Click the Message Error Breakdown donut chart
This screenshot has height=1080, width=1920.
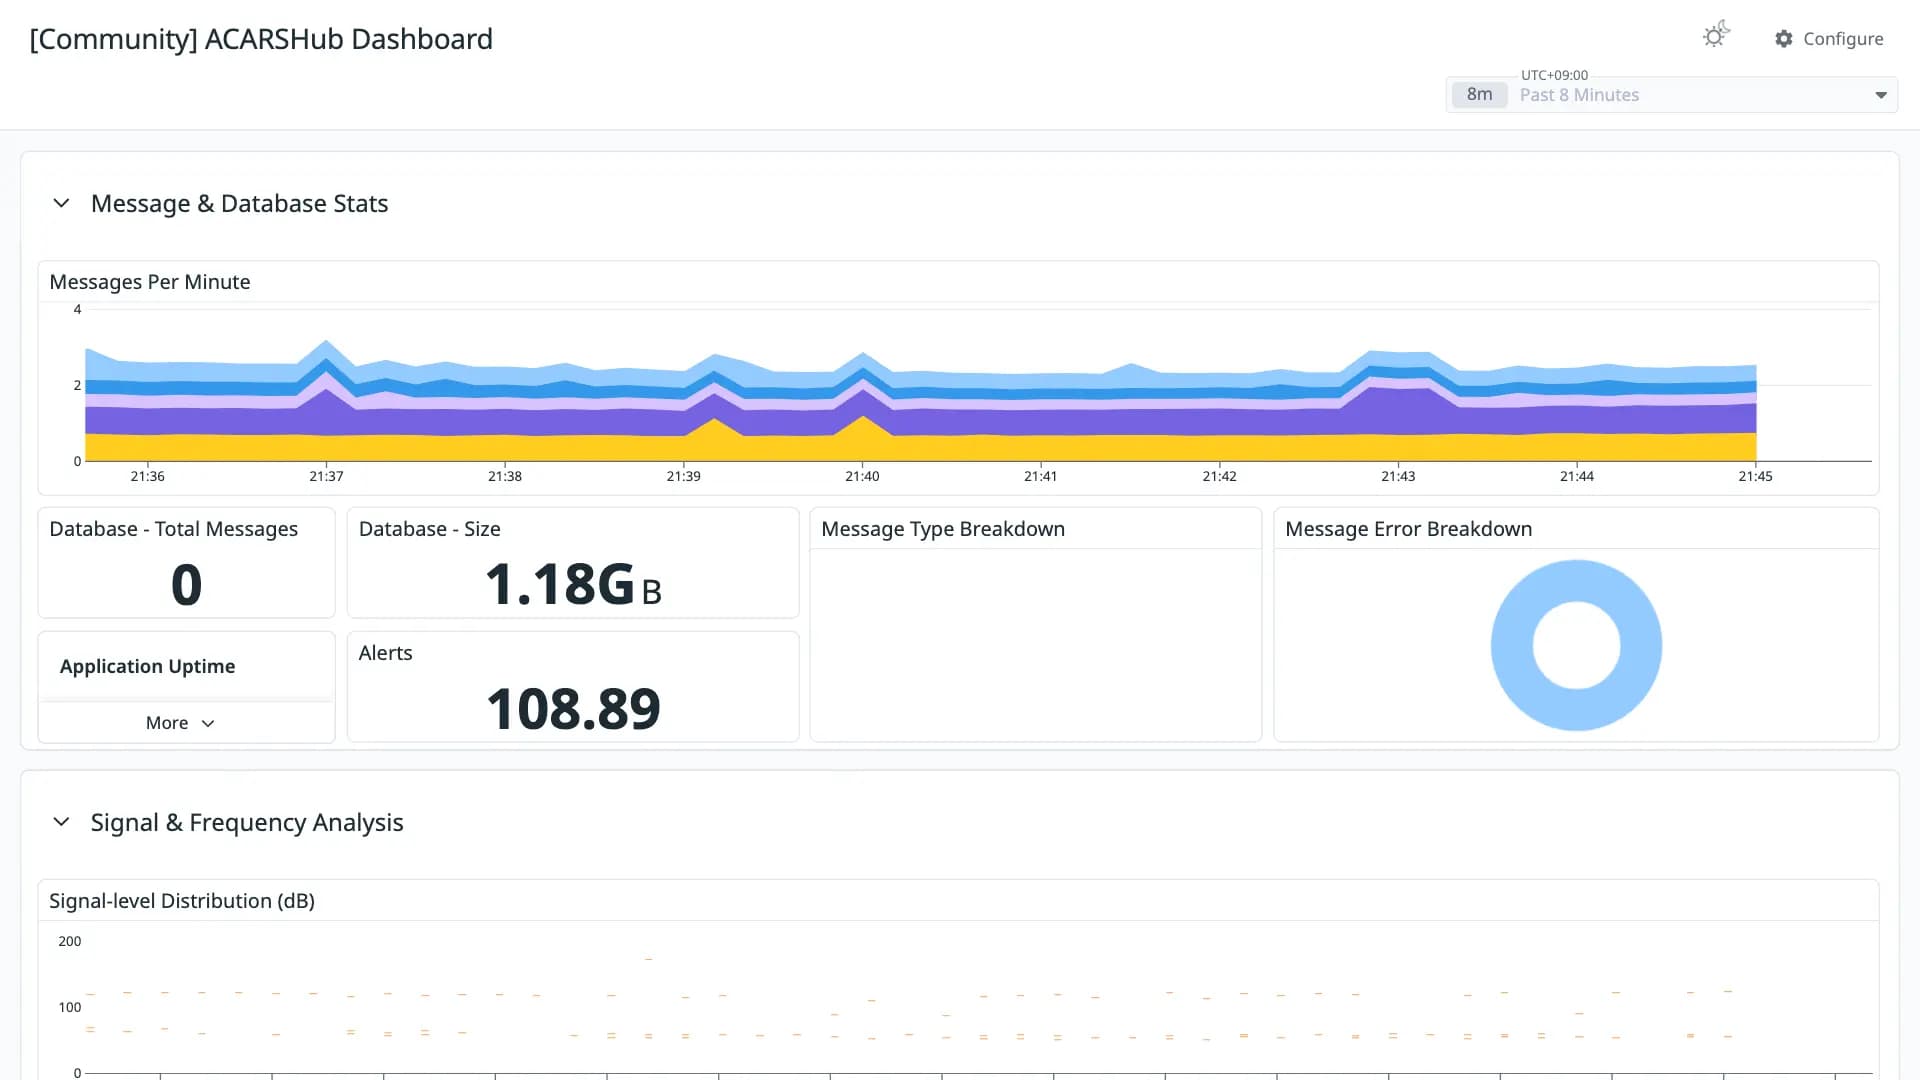1576,645
